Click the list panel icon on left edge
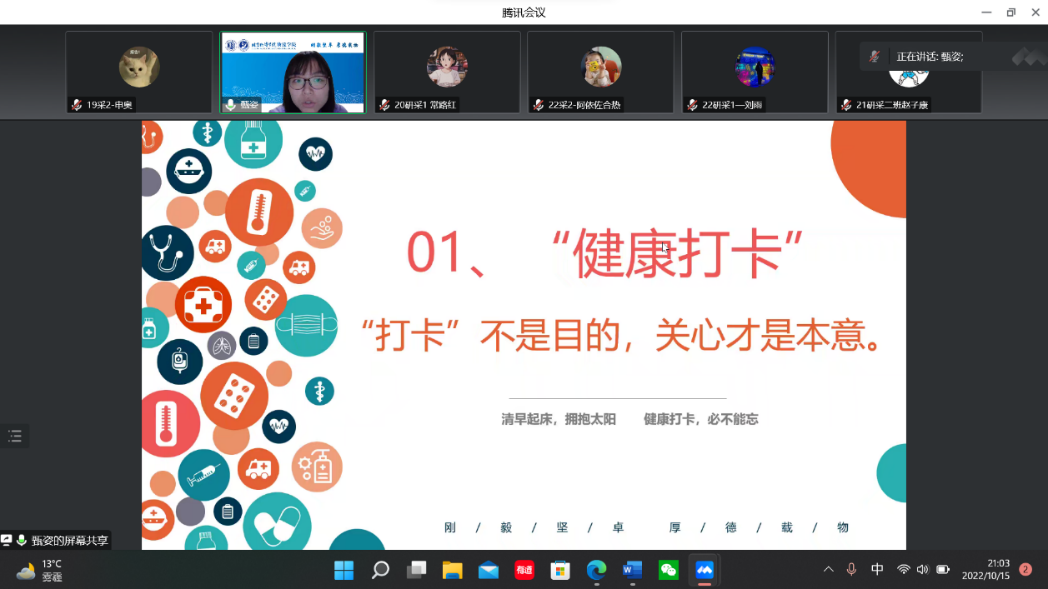1048x589 pixels. pos(15,435)
